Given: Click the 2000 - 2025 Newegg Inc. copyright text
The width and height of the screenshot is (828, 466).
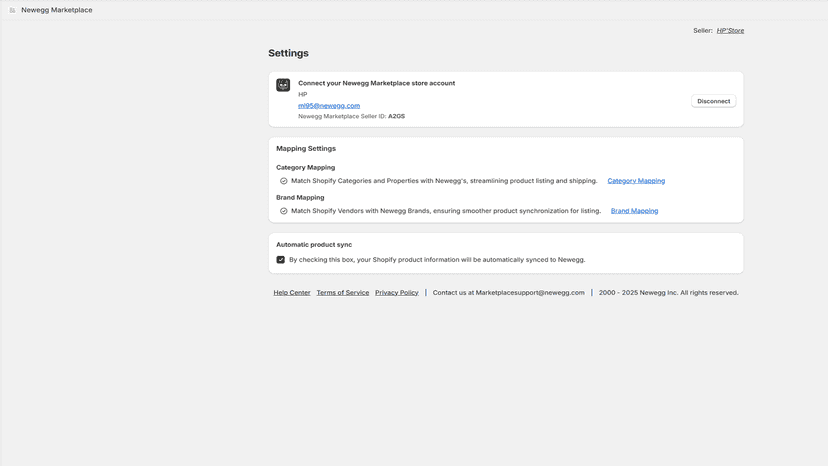Looking at the screenshot, I should click(x=669, y=293).
